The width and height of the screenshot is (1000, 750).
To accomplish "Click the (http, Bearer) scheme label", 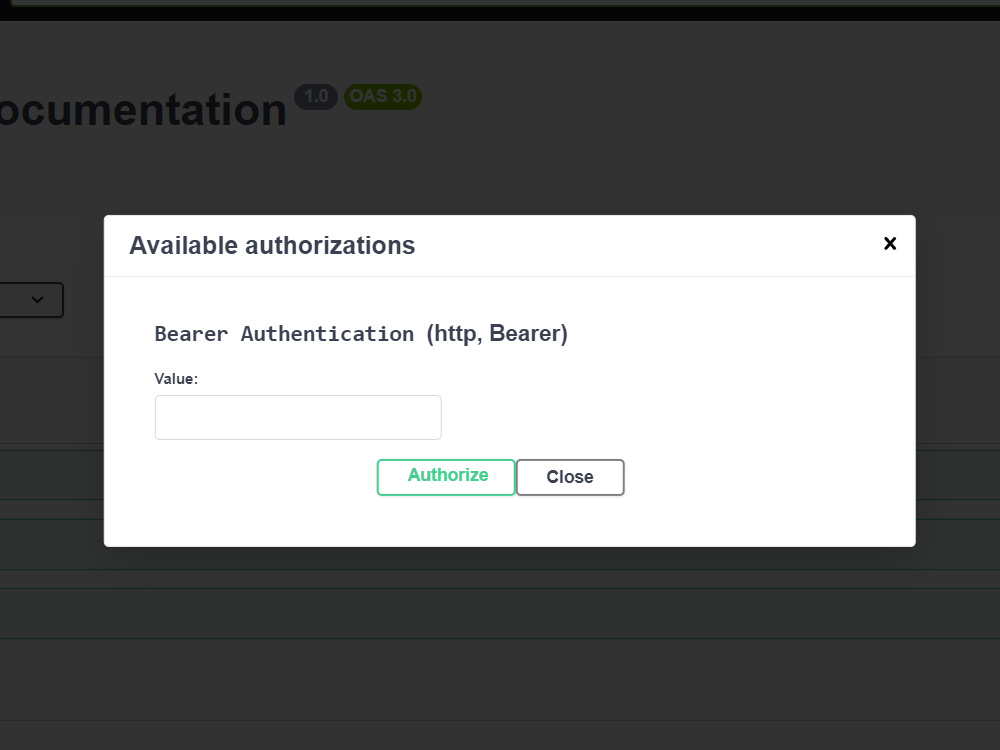I will pos(498,333).
